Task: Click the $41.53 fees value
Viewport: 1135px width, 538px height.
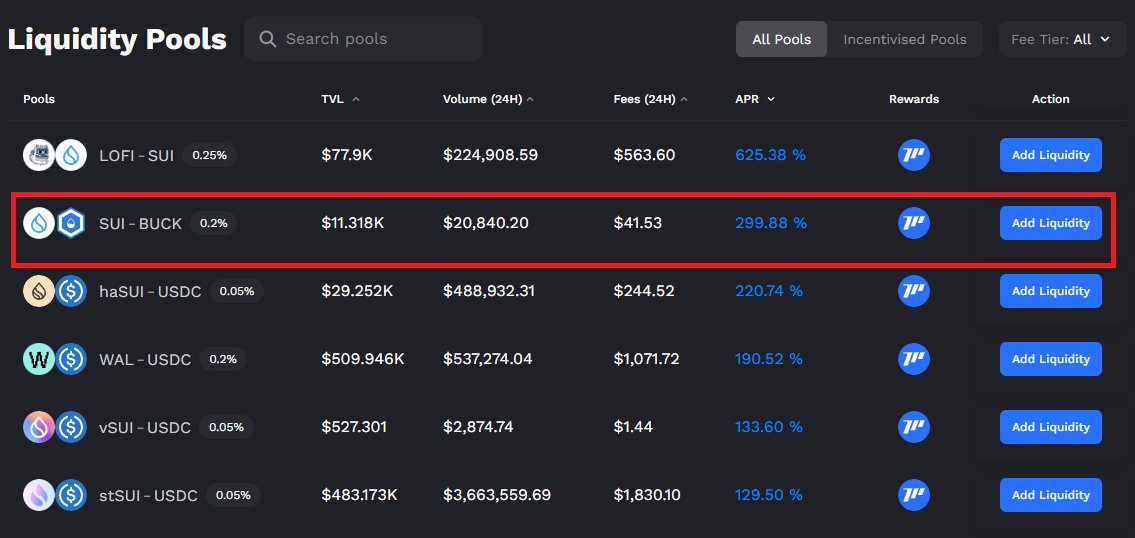Action: pyautogui.click(x=638, y=223)
